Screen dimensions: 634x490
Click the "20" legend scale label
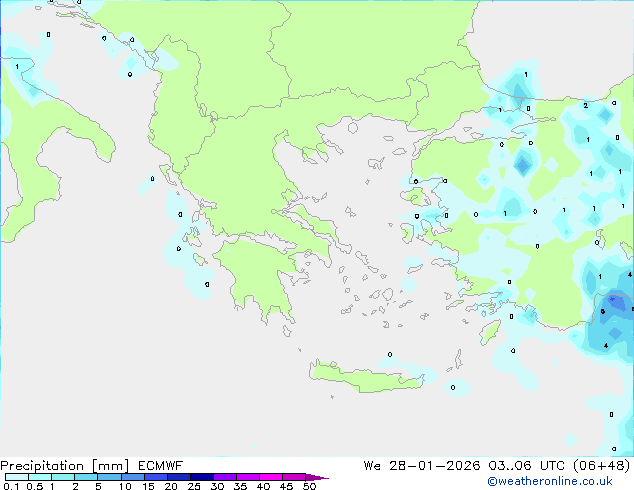(171, 486)
